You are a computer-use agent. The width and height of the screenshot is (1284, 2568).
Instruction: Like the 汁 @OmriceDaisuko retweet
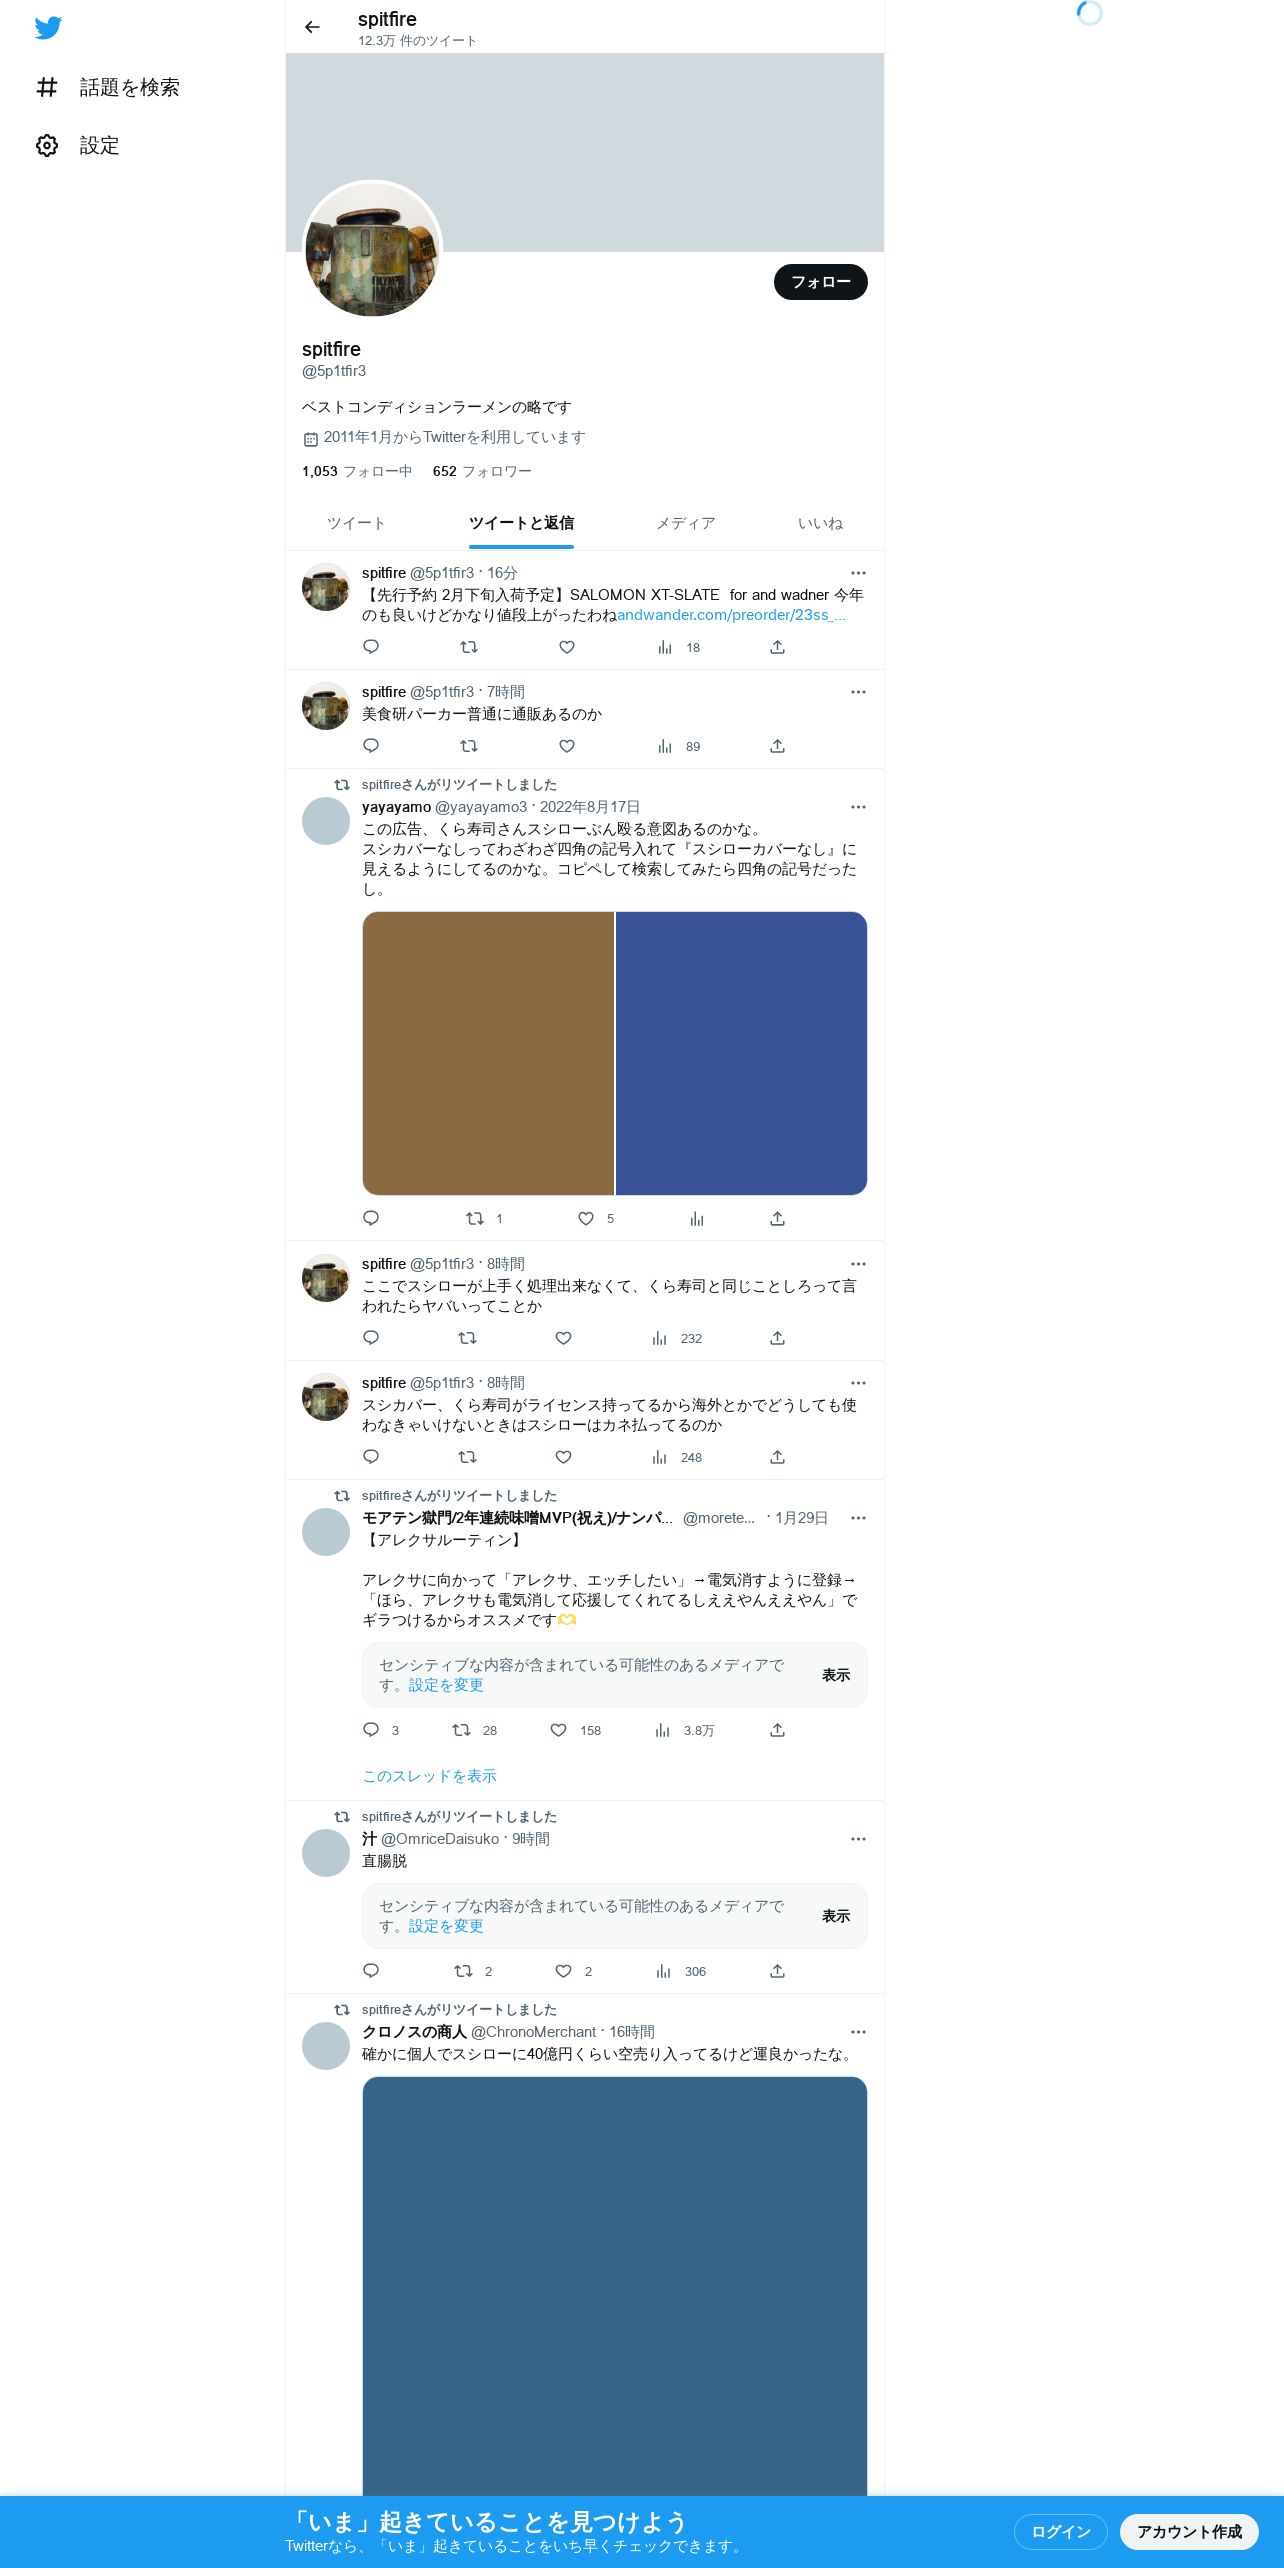(564, 1971)
